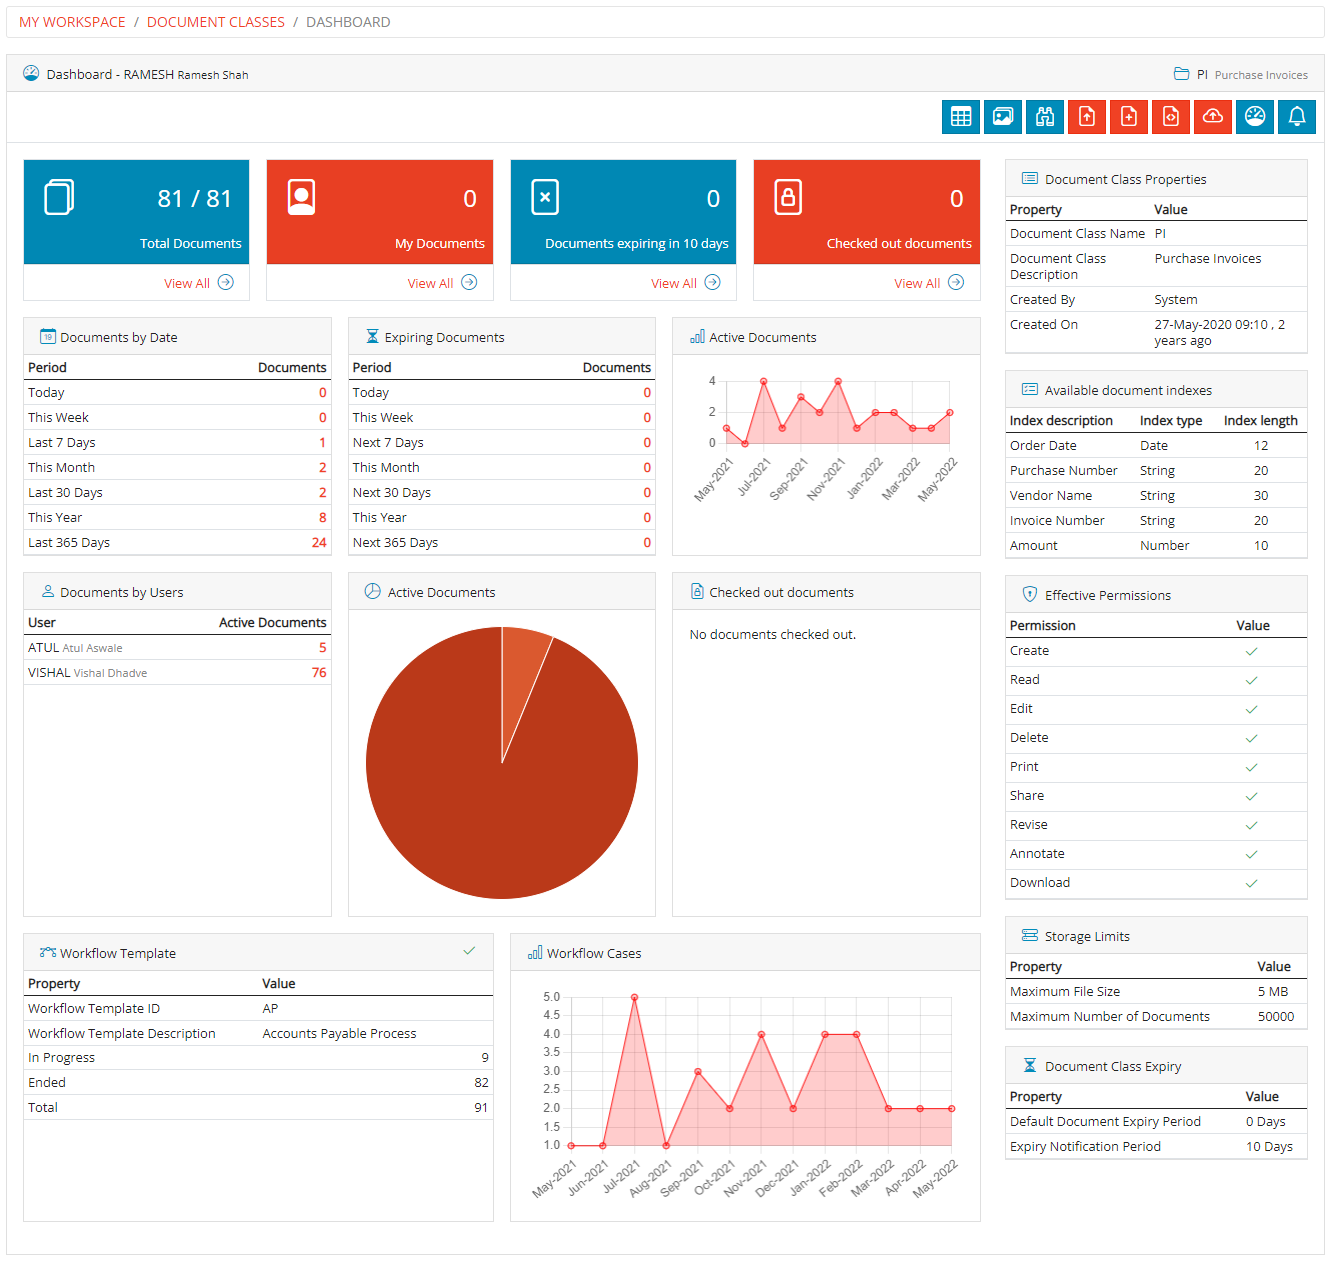Viewport: 1334px width, 1274px height.
Task: Select the dashboard speedometer icon
Action: 1255,117
